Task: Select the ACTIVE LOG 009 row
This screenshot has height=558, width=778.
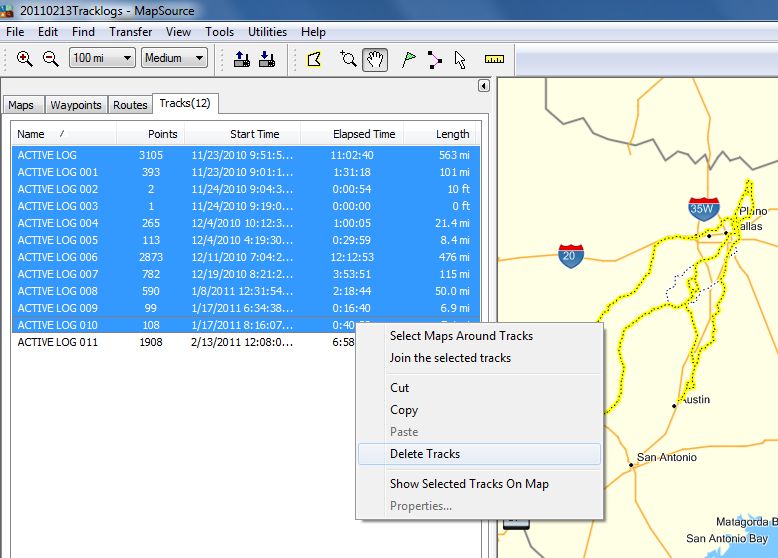Action: click(x=246, y=308)
